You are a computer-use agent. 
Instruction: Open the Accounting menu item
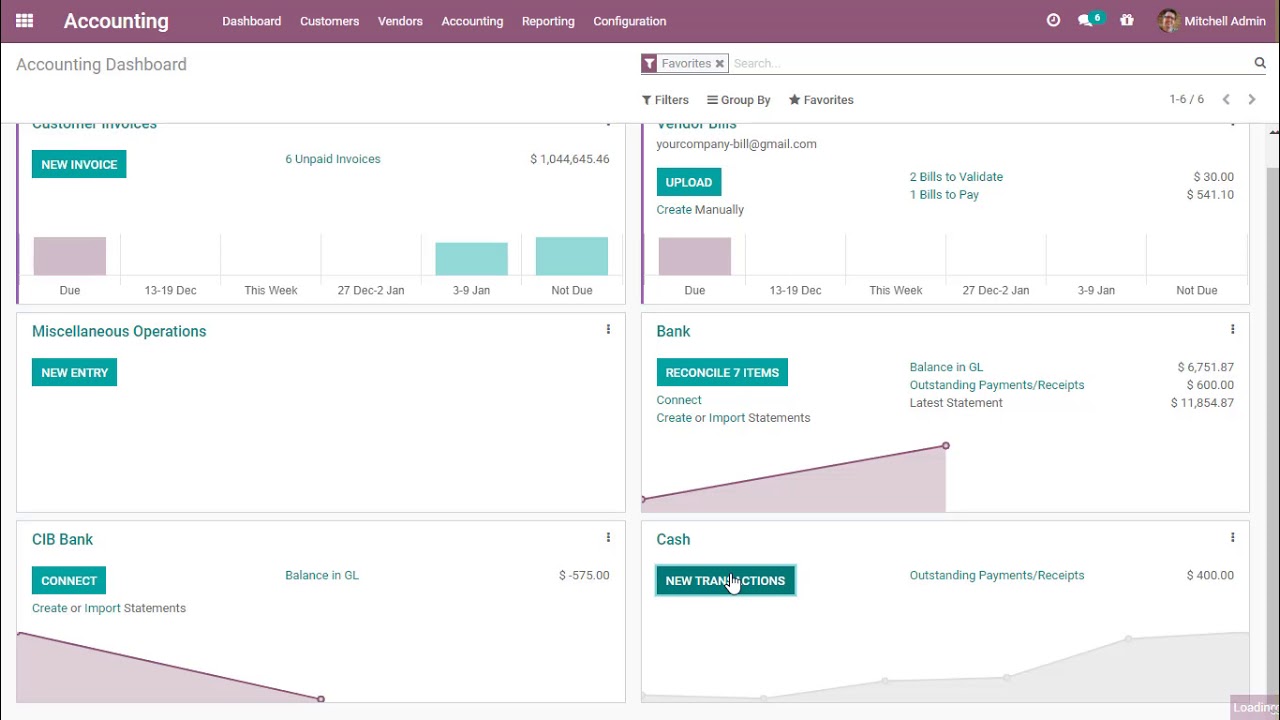[472, 21]
